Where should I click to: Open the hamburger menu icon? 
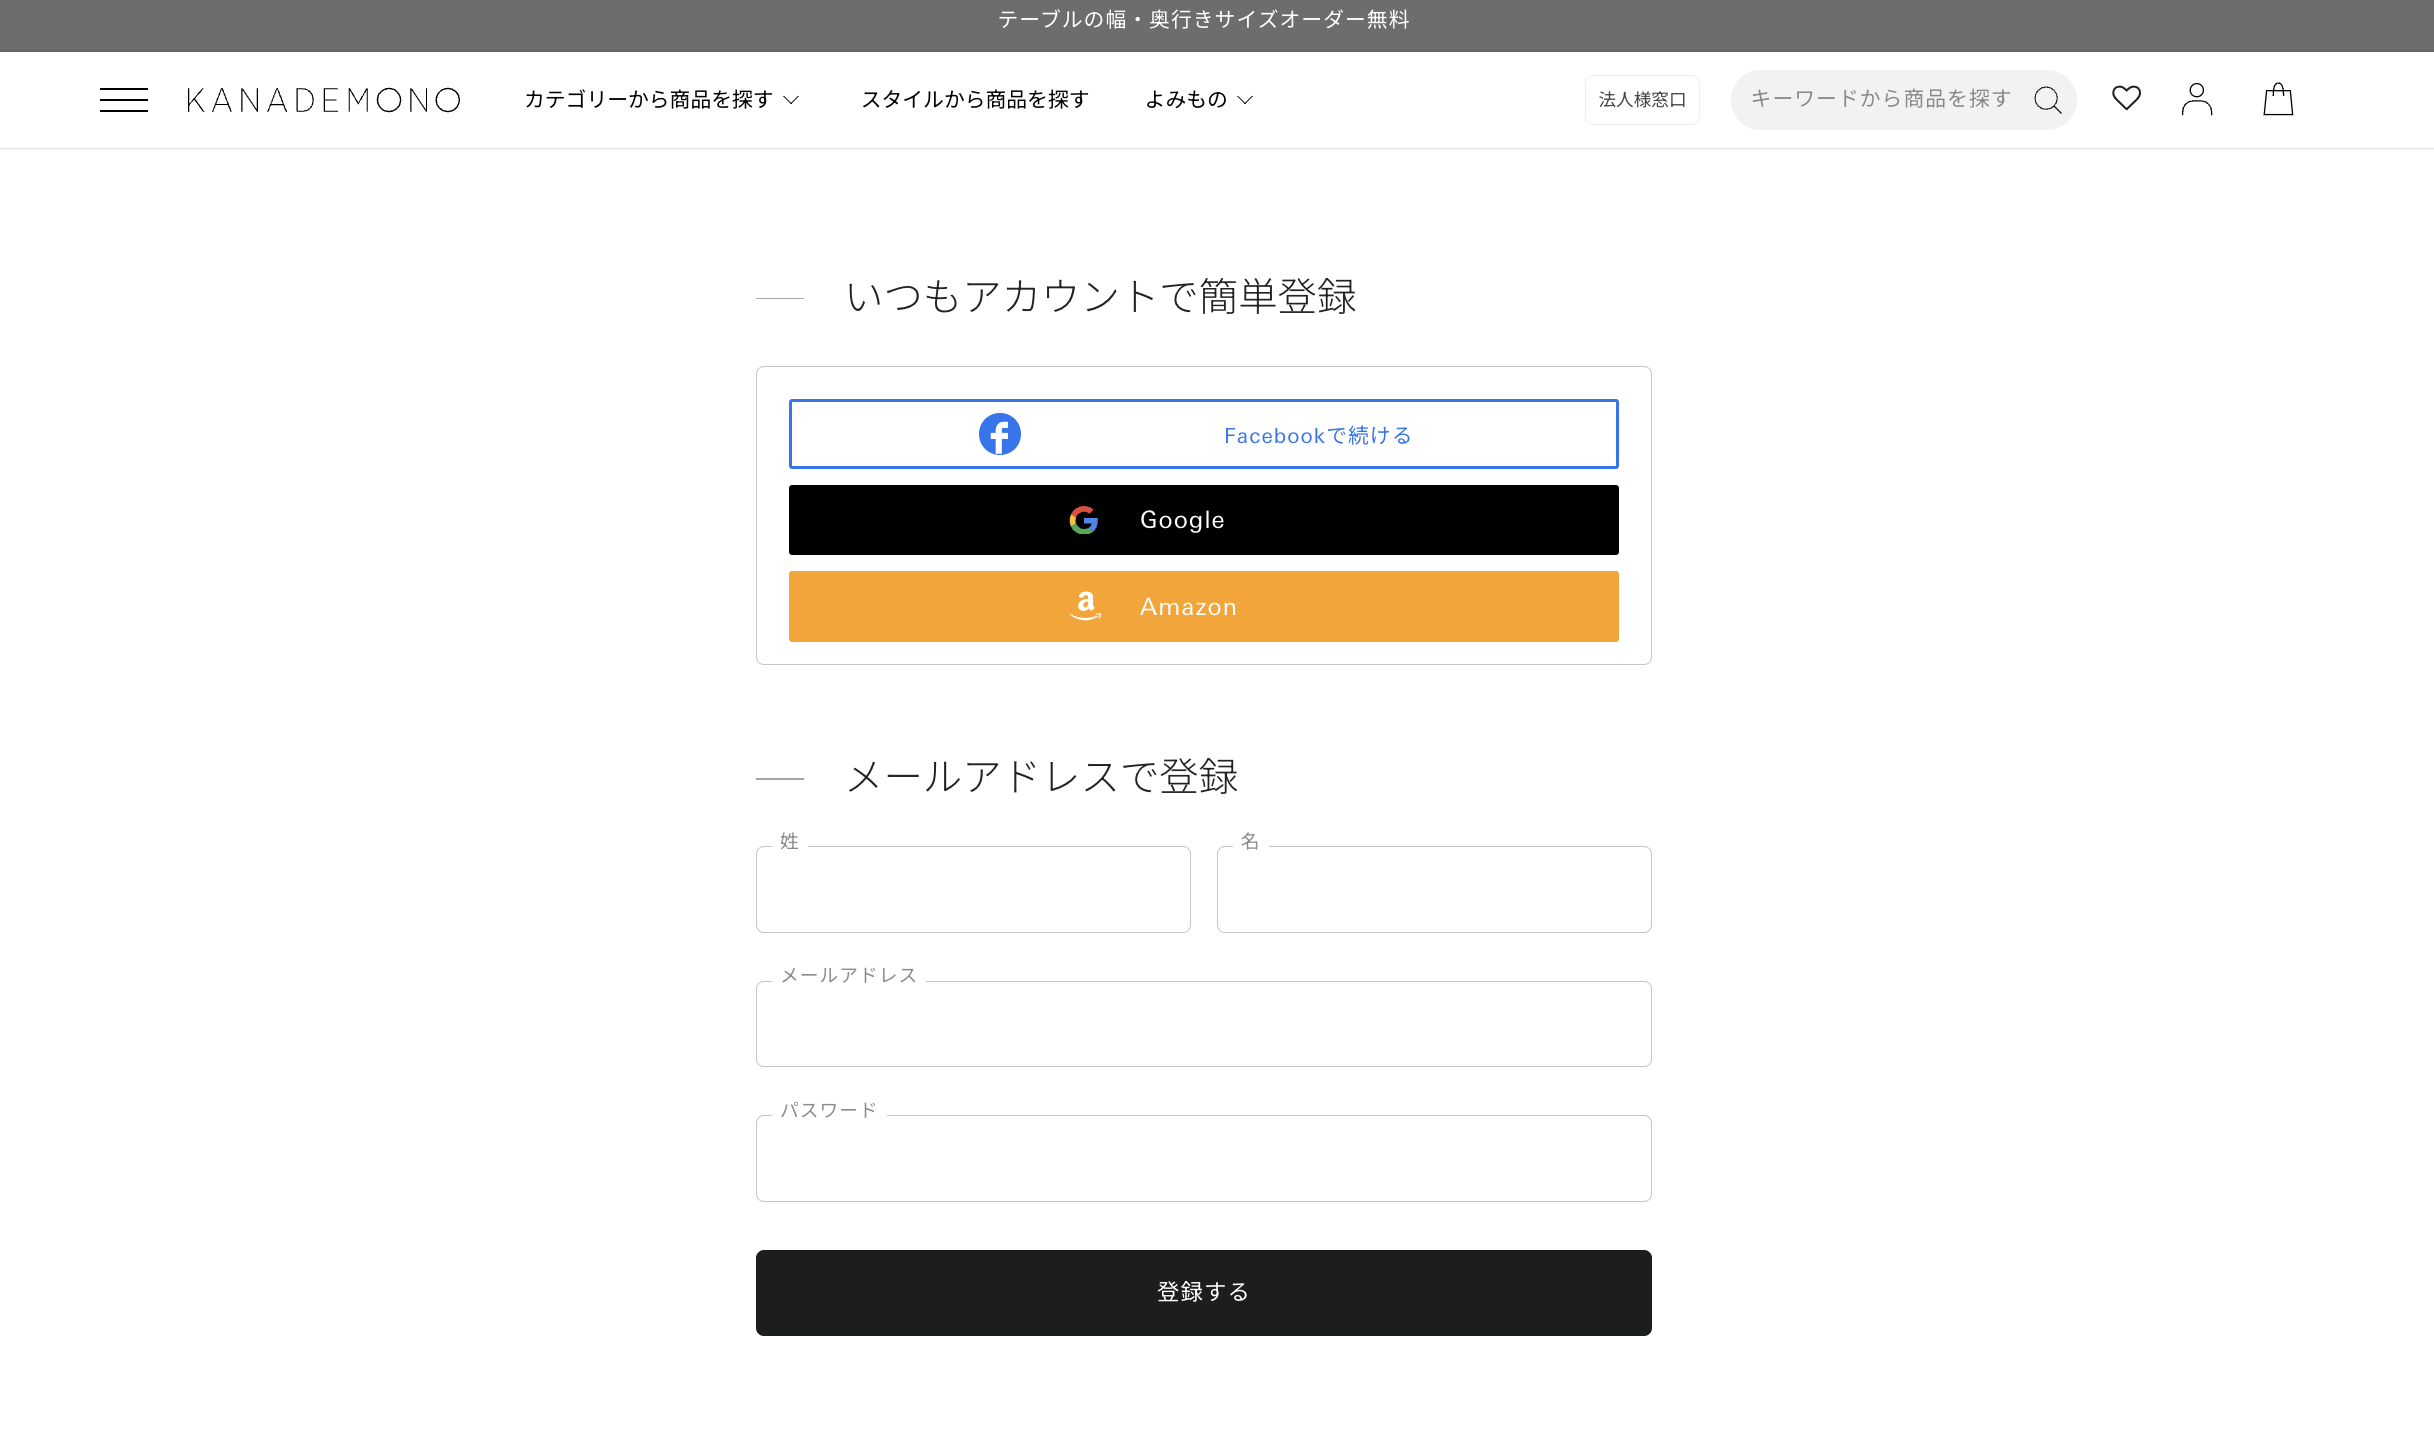123,100
